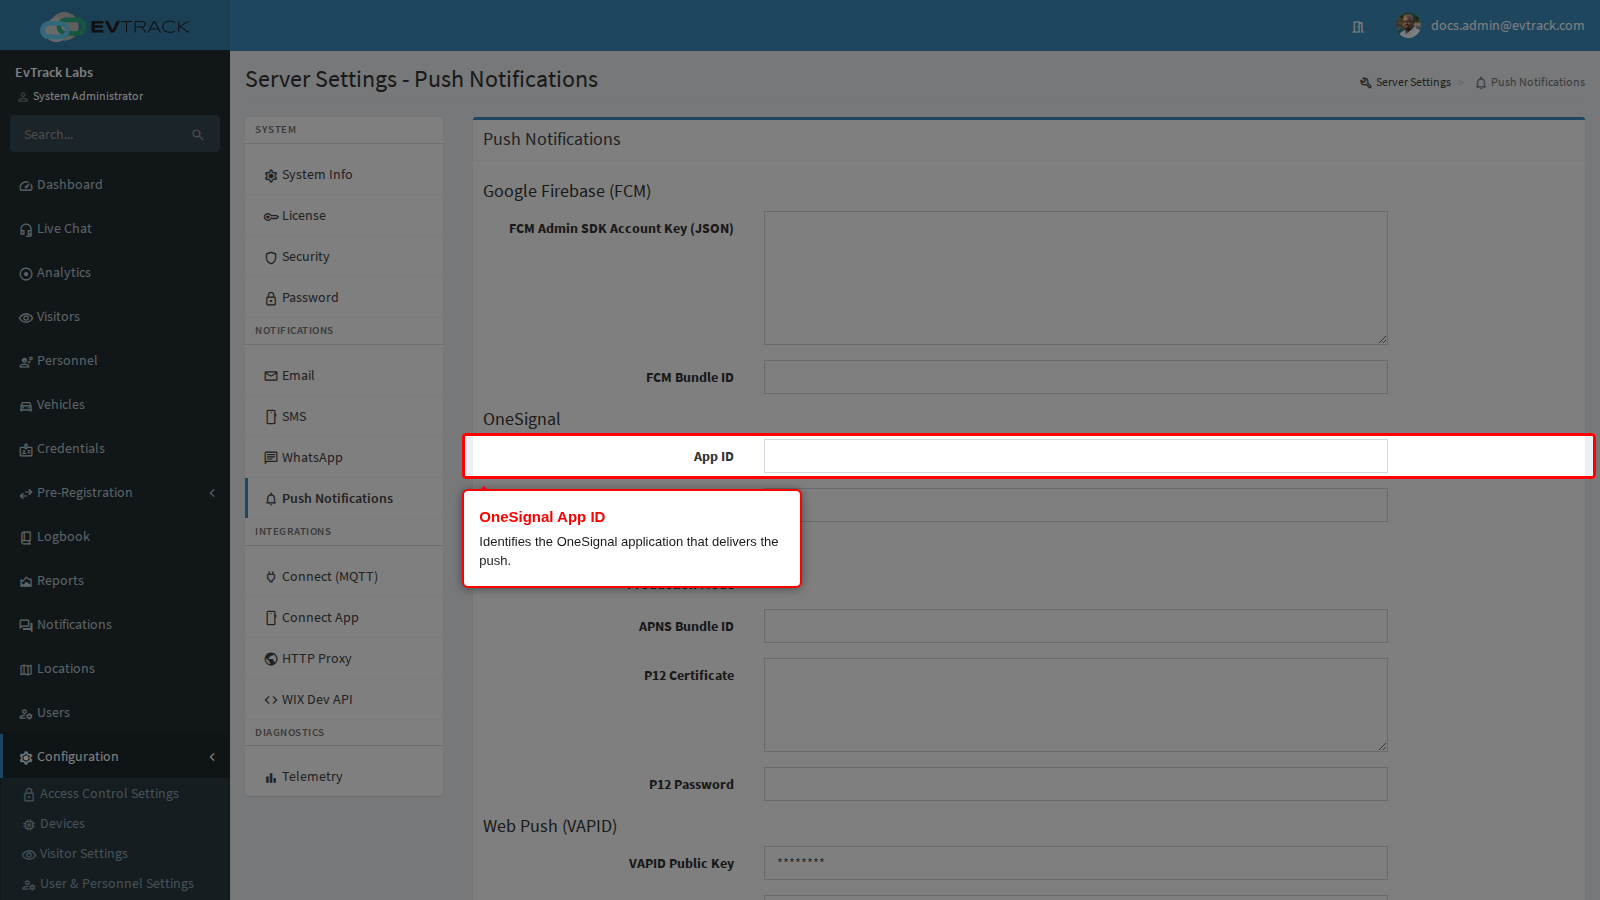
Task: Open Devices submenu item
Action: tap(115, 824)
